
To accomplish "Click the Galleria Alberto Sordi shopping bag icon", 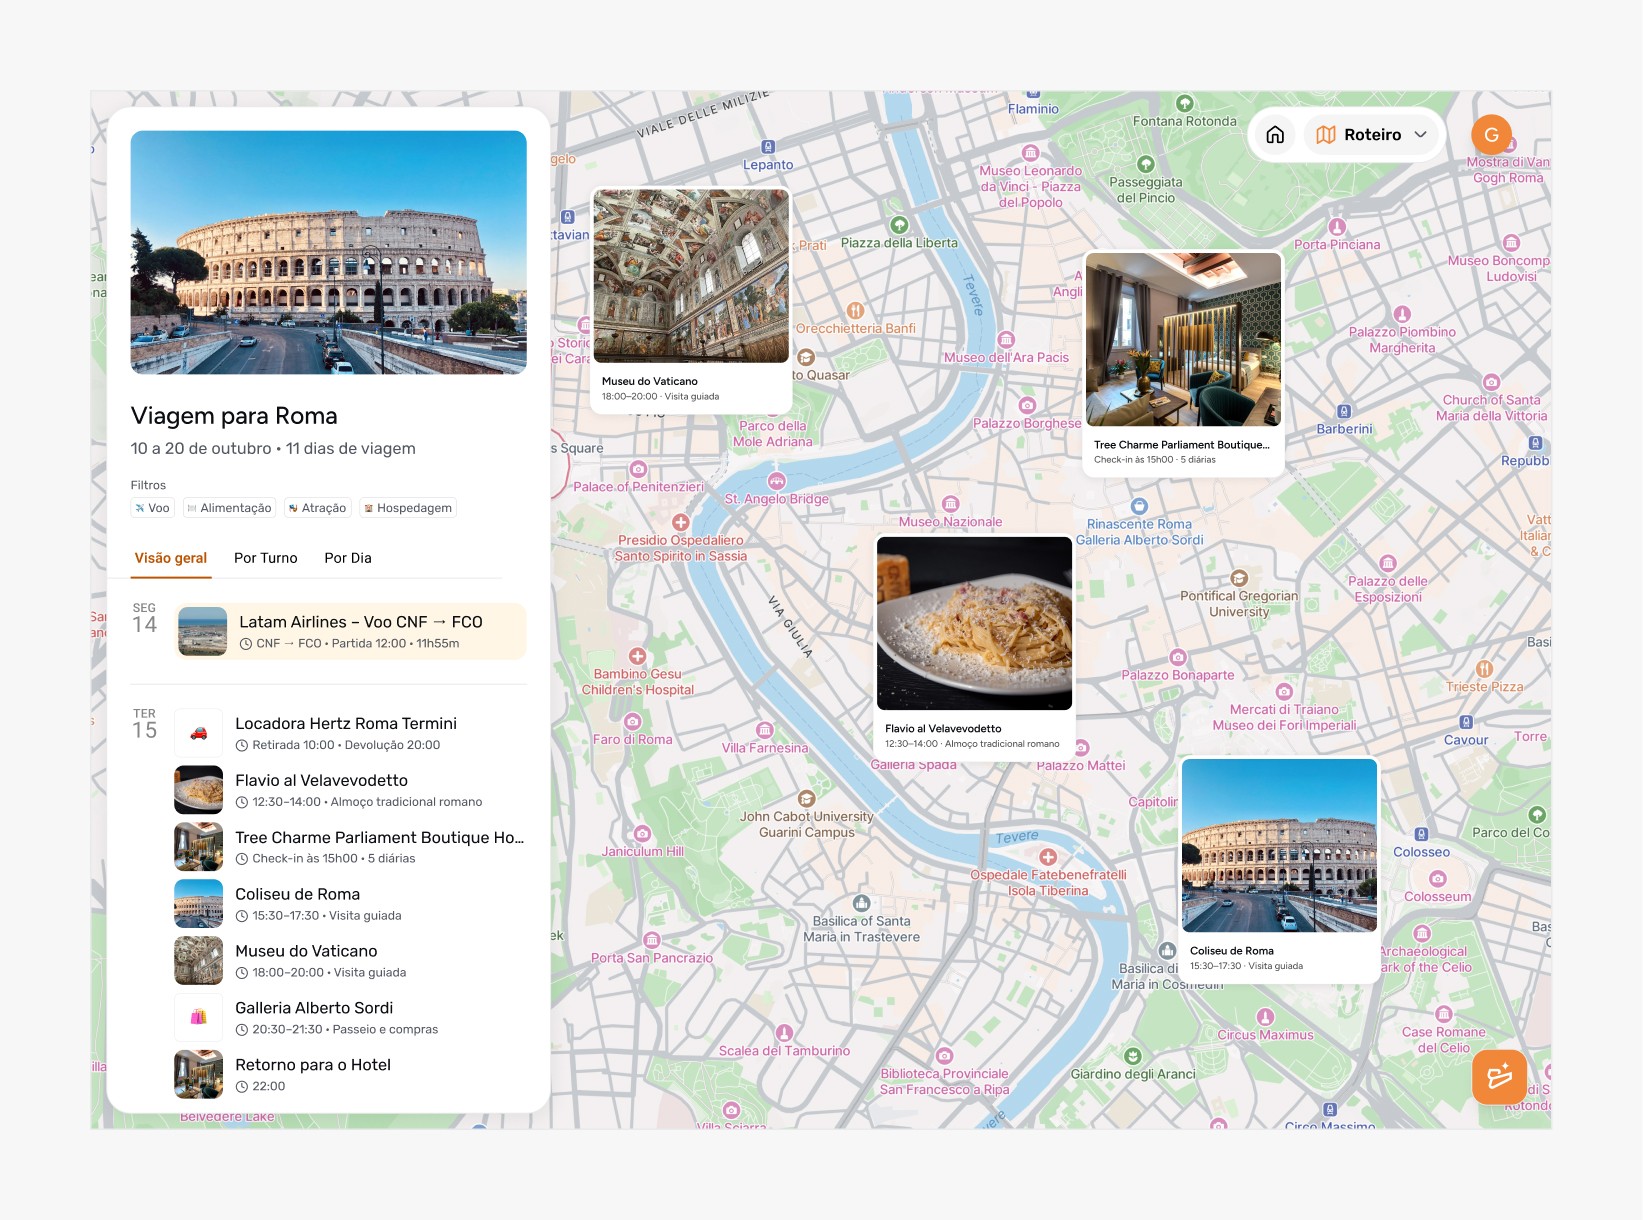I will pyautogui.click(x=199, y=1018).
